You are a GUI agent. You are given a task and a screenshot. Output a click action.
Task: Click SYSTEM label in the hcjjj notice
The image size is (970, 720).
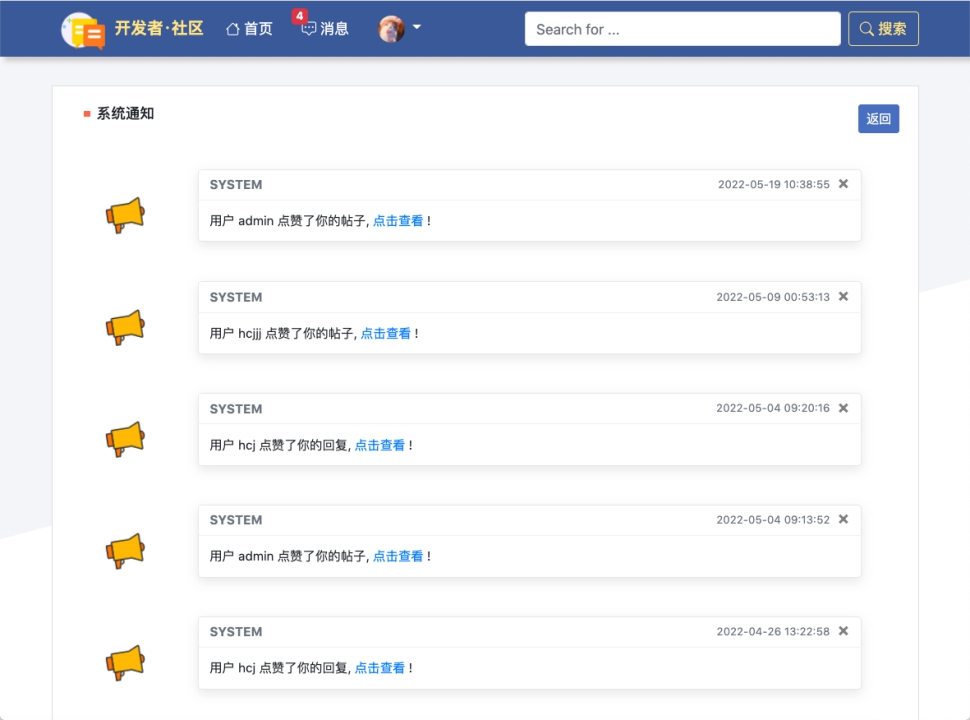tap(236, 297)
